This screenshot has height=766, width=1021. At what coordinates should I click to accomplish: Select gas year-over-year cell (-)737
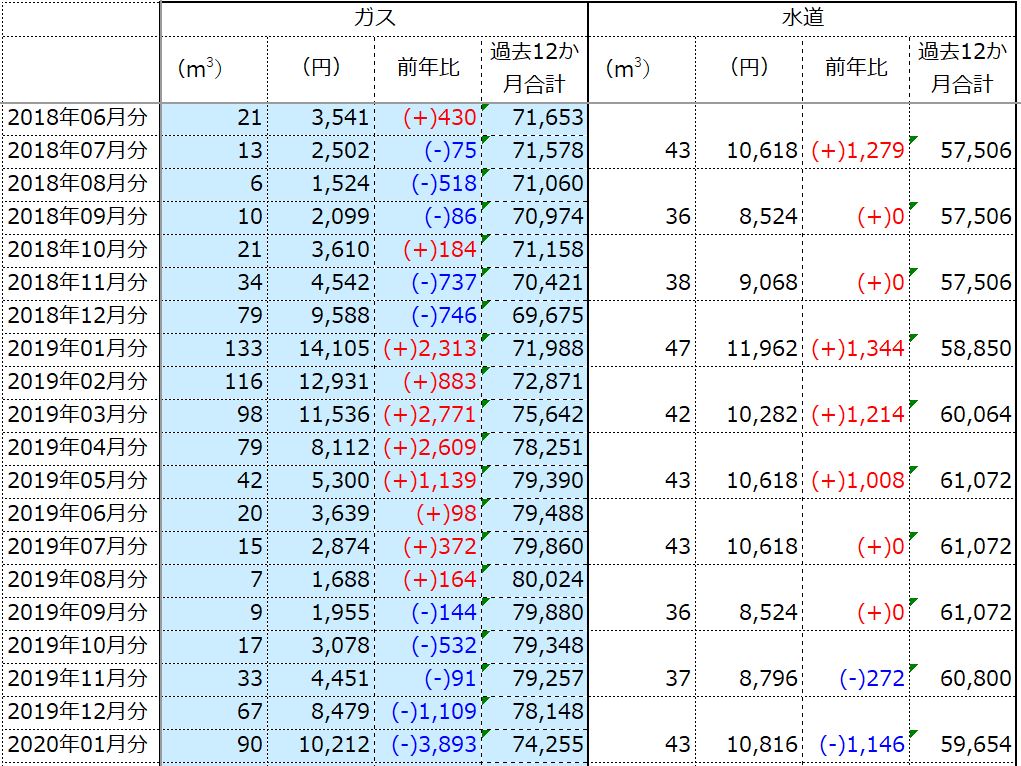[x=428, y=284]
